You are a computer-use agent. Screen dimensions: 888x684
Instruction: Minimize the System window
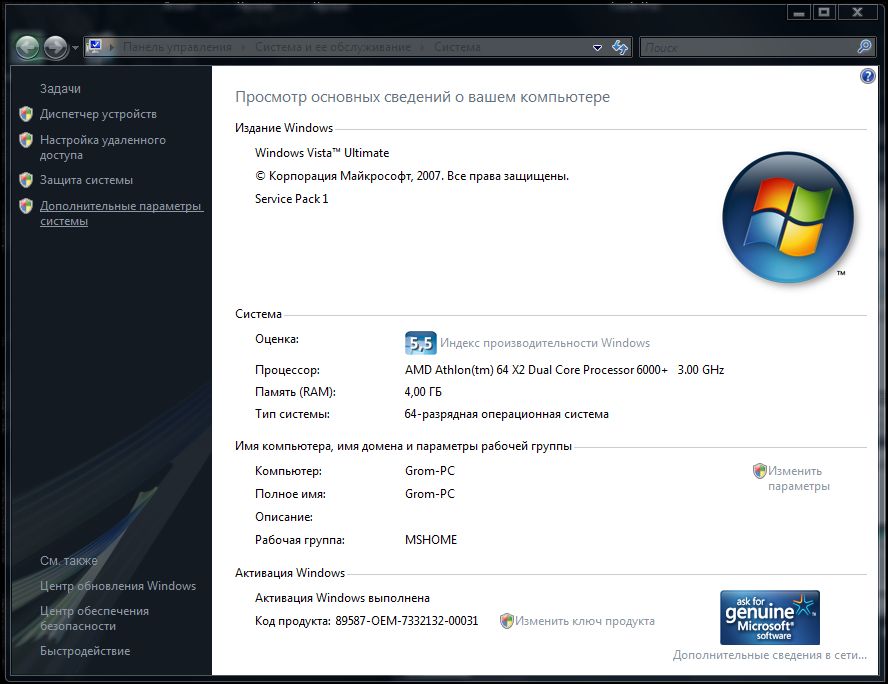tap(799, 12)
